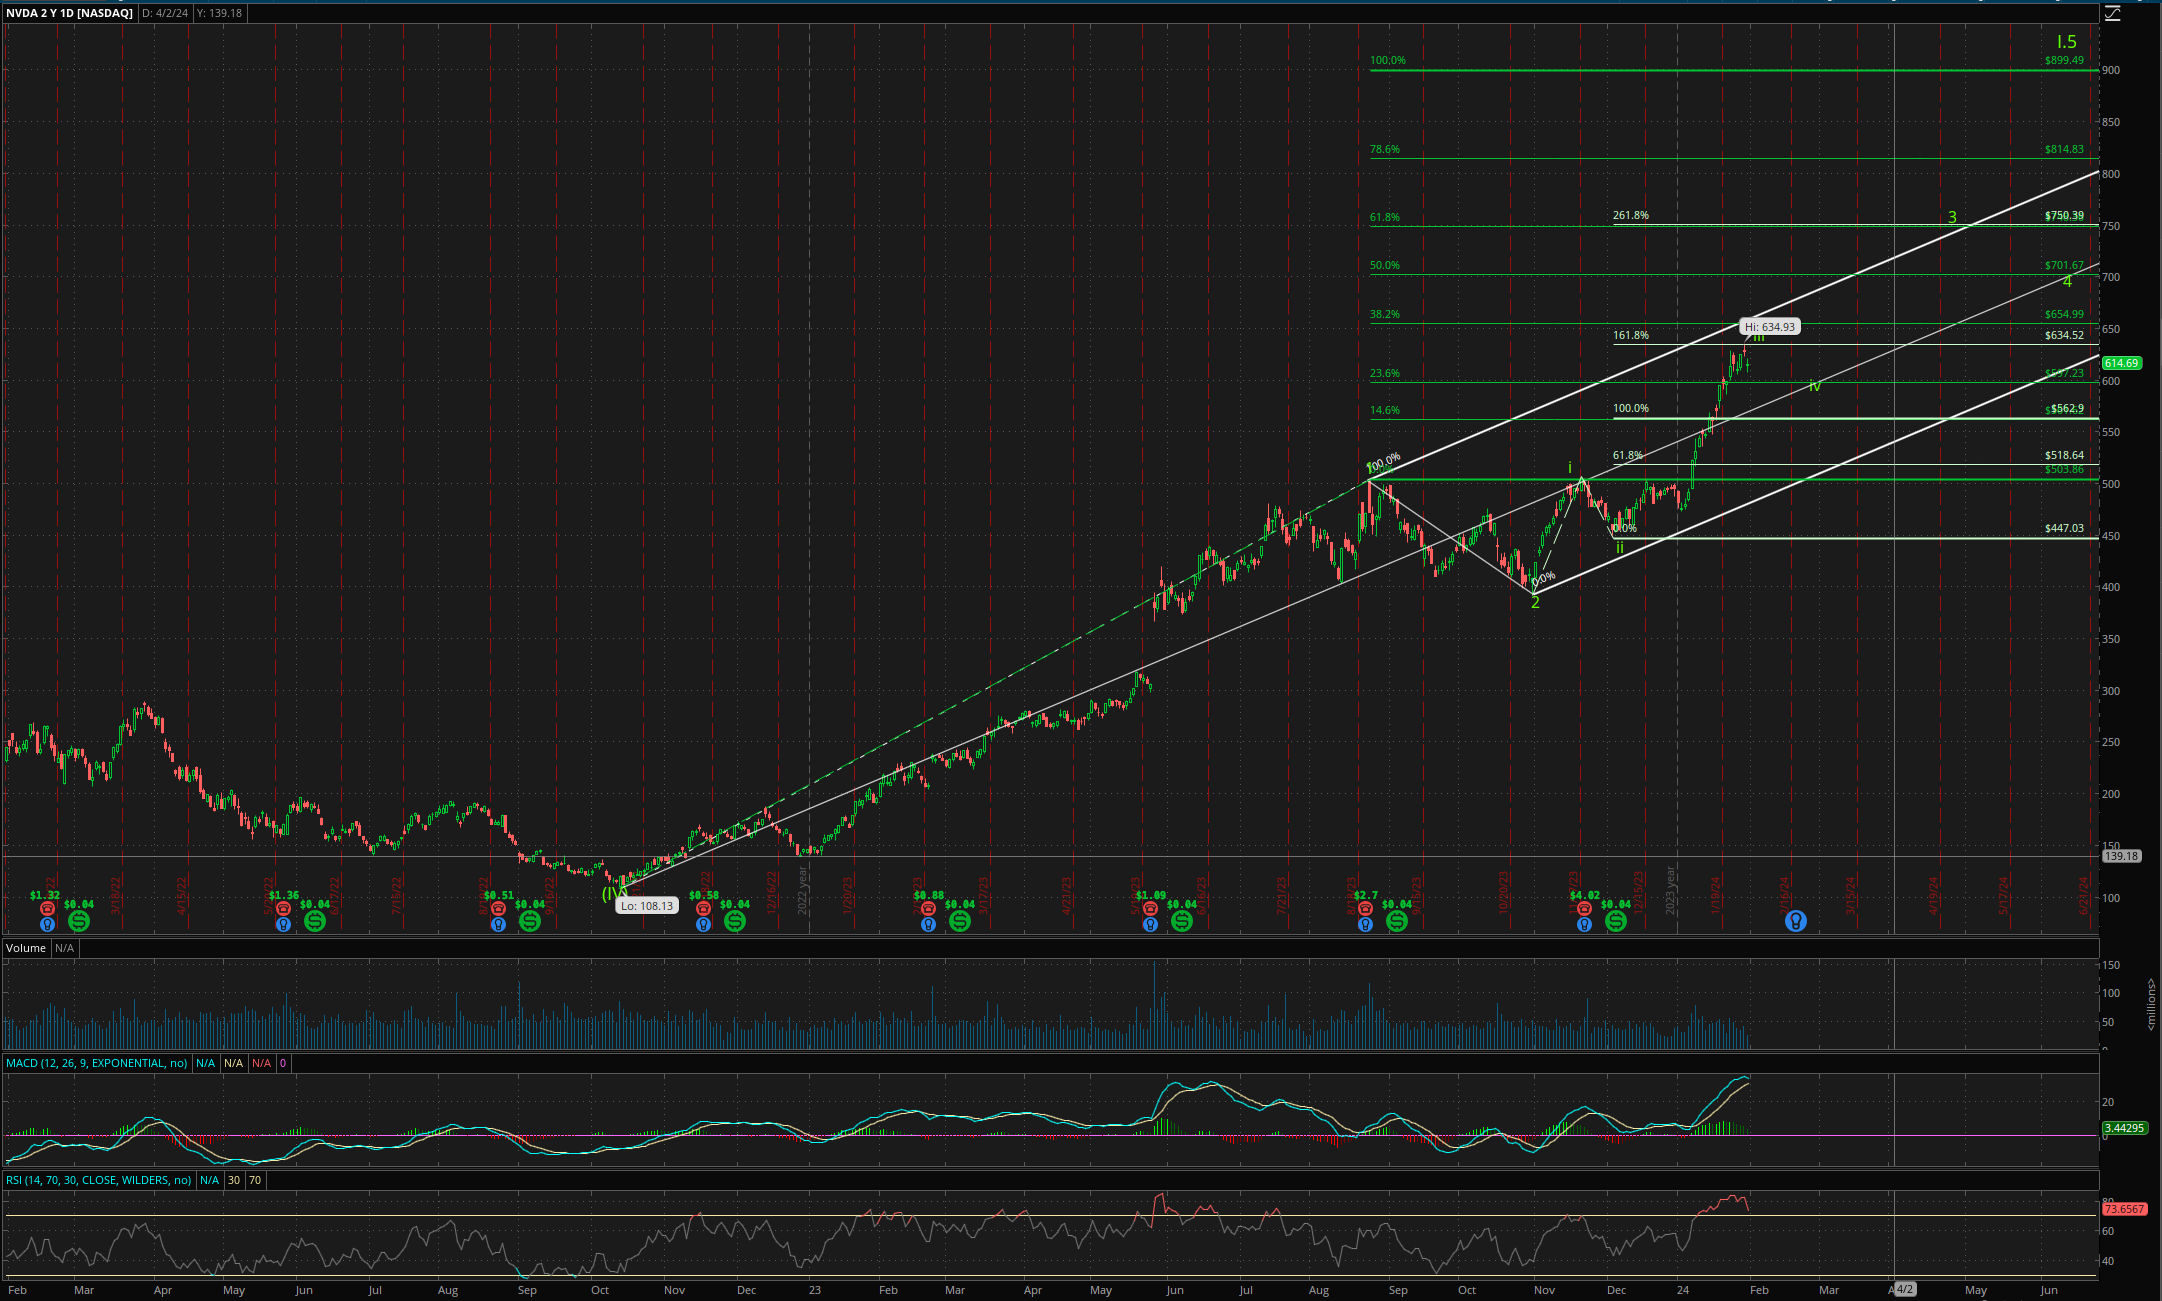The height and width of the screenshot is (1301, 2162).
Task: Click the 30 value box in RSI header
Action: pyautogui.click(x=234, y=1180)
